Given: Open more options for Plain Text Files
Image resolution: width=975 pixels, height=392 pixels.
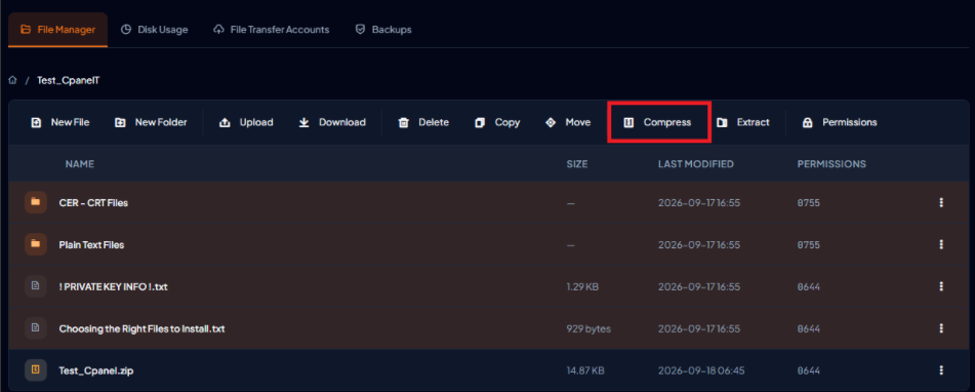Looking at the screenshot, I should [941, 244].
